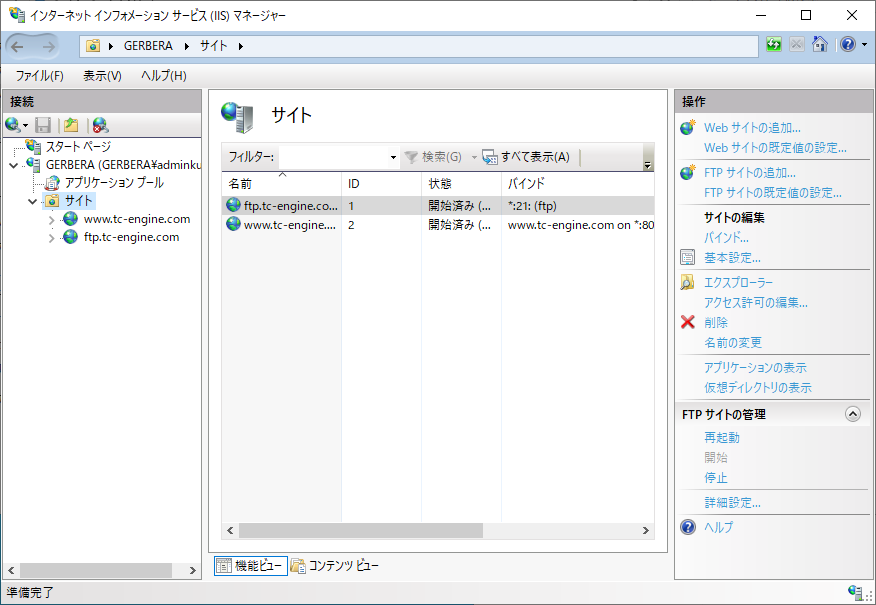Click ヘルプ link in actions pane
Viewport: 876px width, 605px height.
(718, 527)
